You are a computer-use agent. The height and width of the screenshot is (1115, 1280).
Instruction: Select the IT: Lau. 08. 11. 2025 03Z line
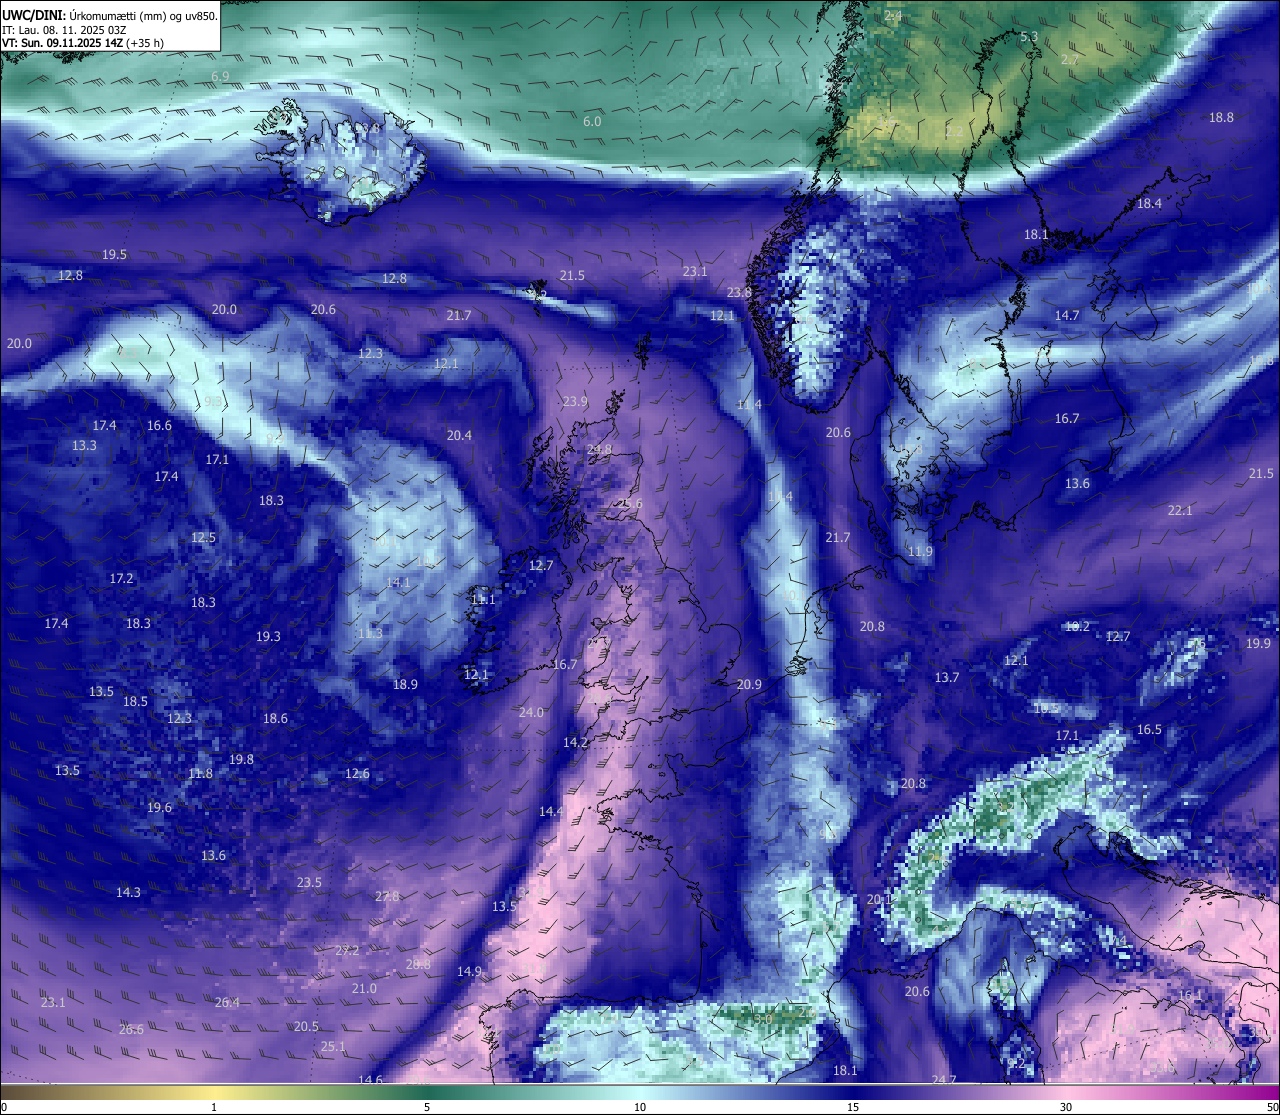click(64, 30)
